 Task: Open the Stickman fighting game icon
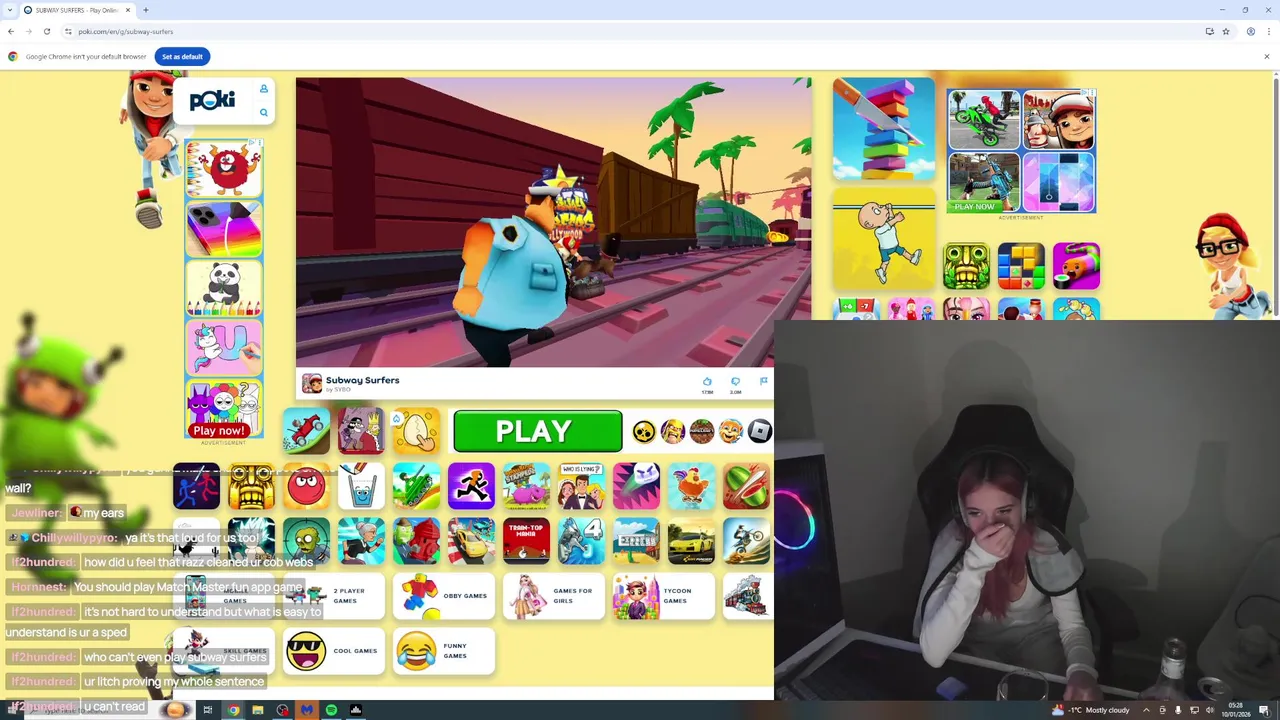[196, 486]
